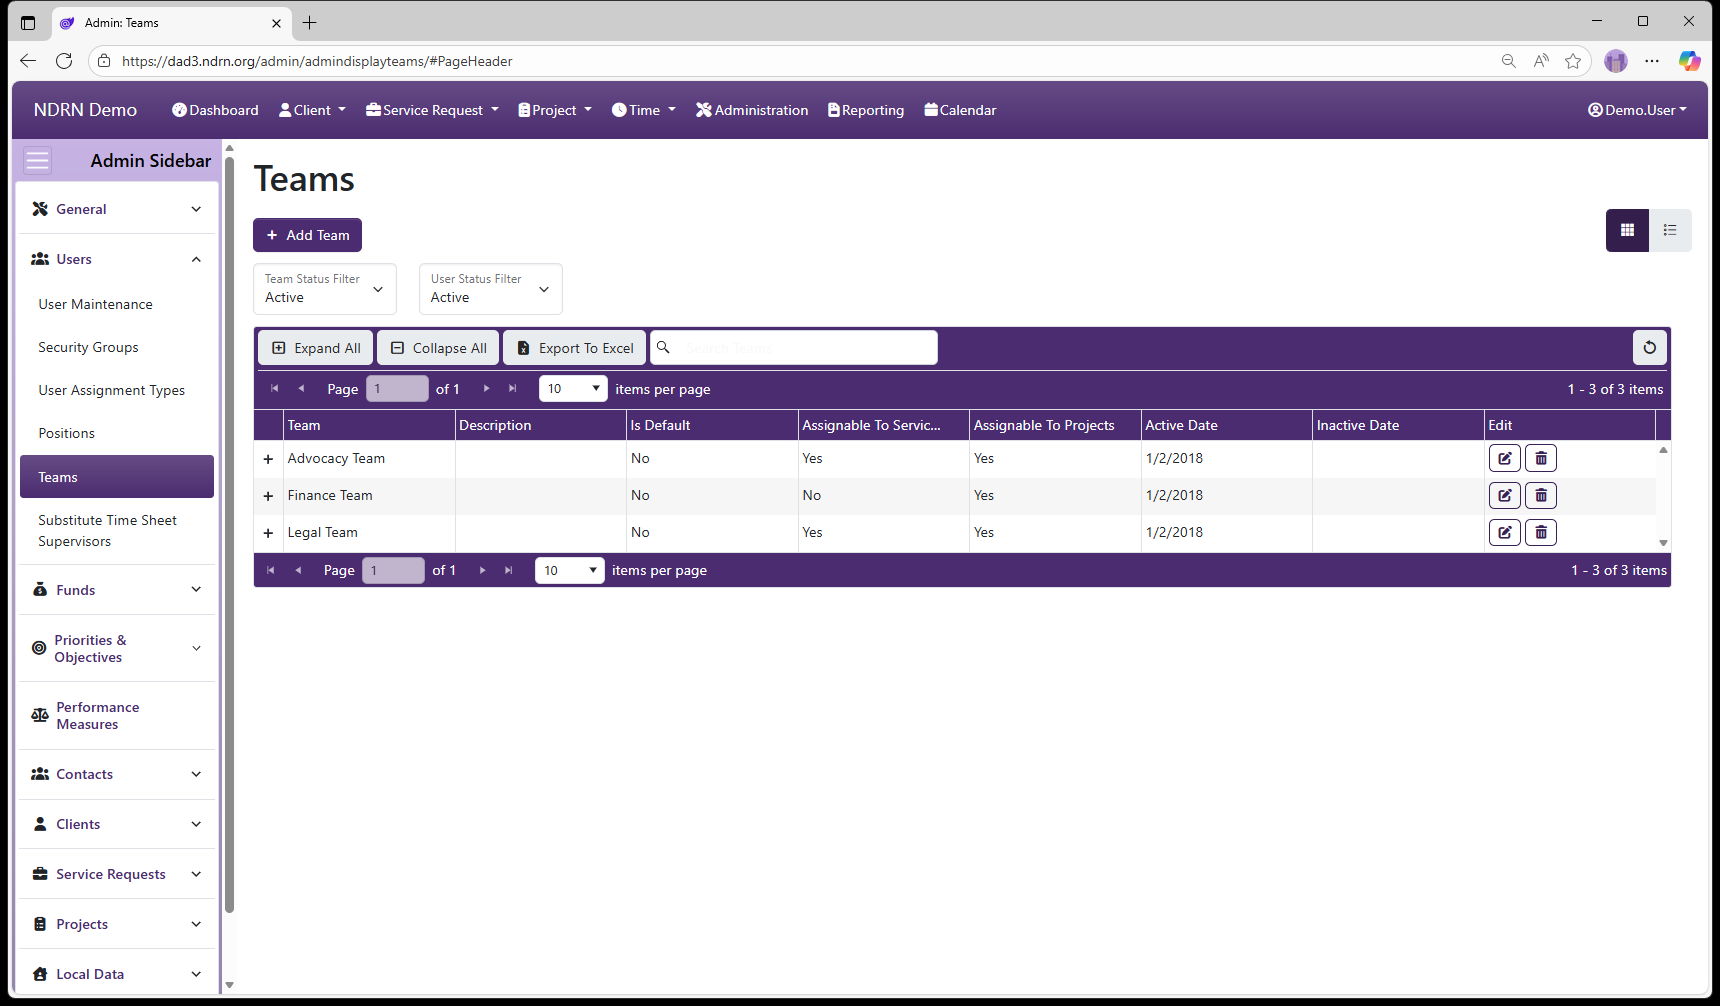This screenshot has width=1720, height=1006.
Task: Go to first page in bottom pager
Action: pyautogui.click(x=270, y=570)
